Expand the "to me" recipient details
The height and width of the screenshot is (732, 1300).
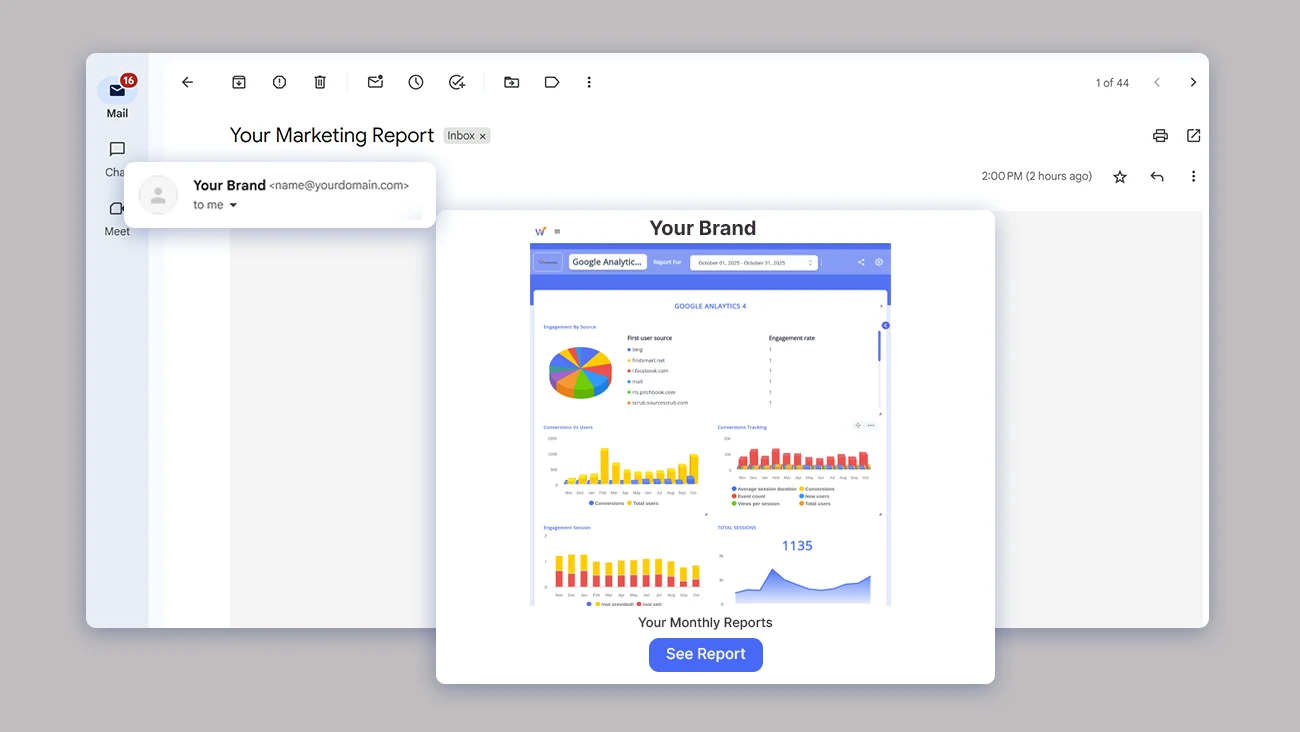pos(215,204)
